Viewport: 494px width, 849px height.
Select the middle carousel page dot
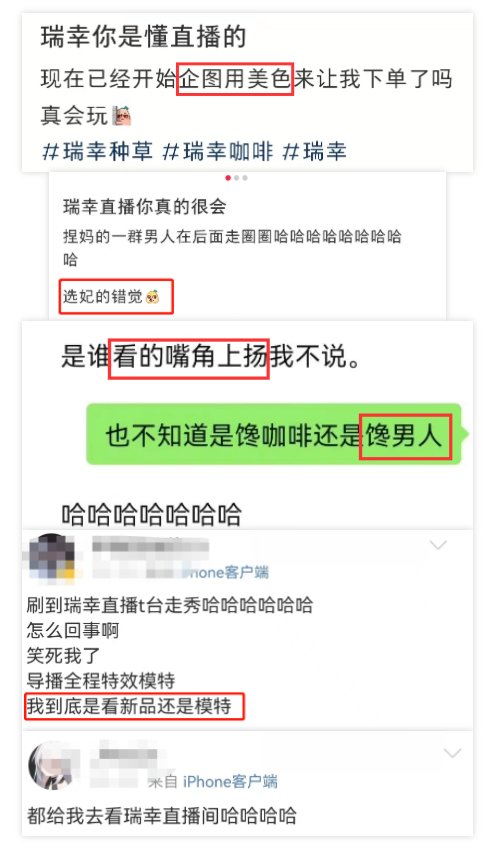pos(237,178)
